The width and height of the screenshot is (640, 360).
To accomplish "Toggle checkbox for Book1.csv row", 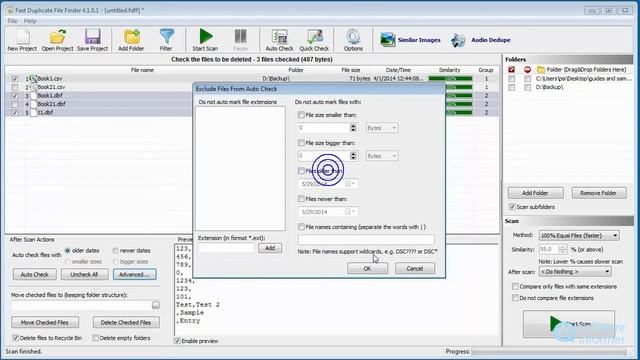I will (x=15, y=78).
